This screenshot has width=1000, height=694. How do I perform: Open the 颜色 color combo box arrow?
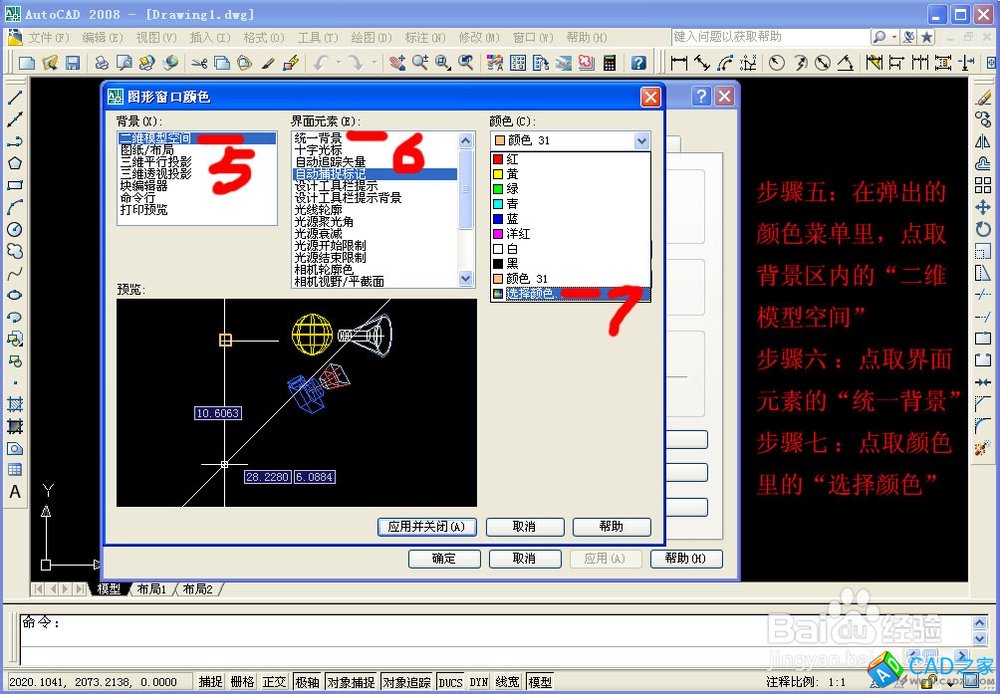[x=642, y=140]
